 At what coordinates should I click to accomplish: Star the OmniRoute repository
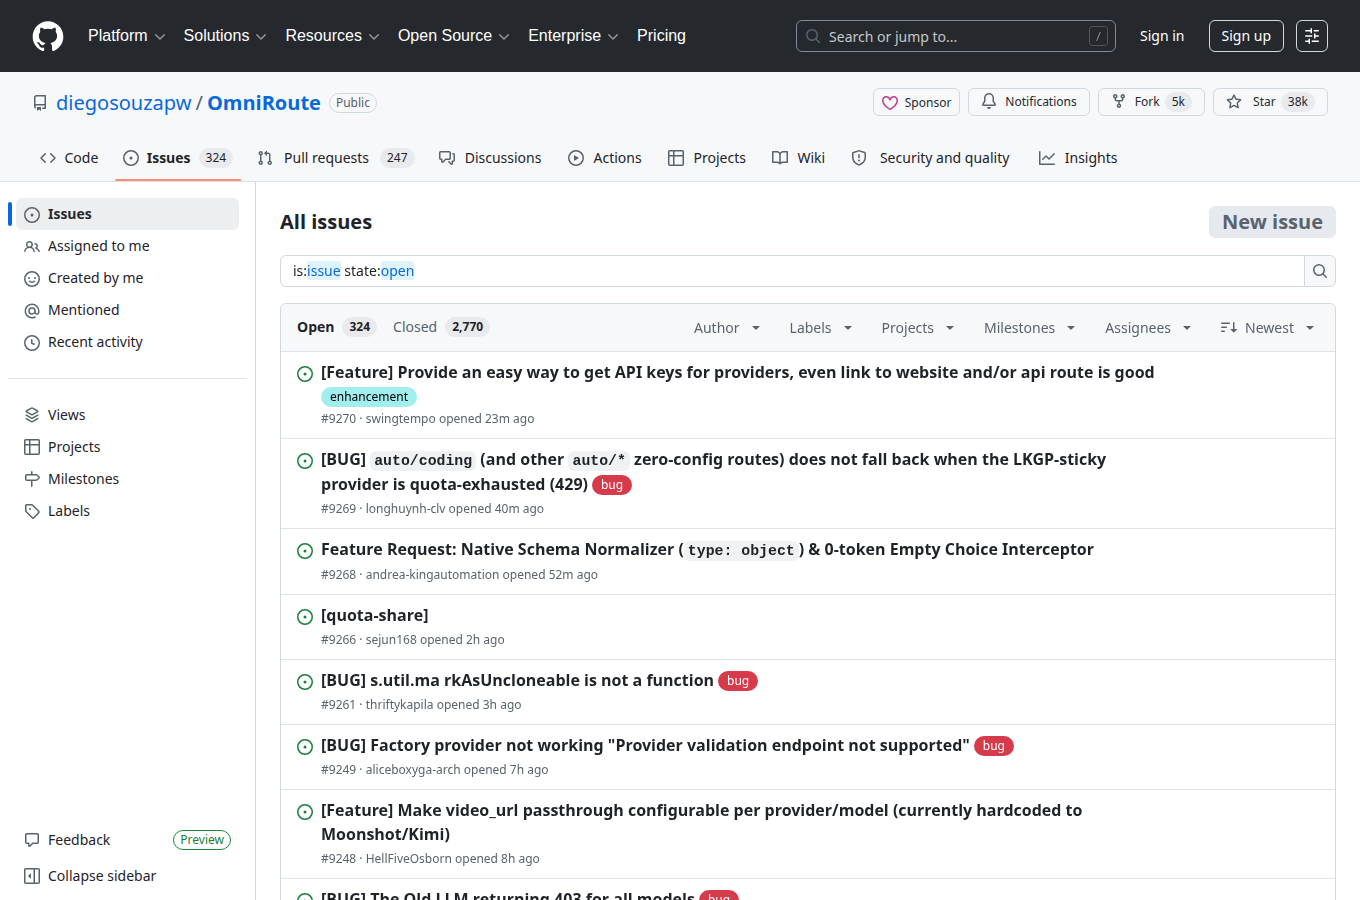1270,102
